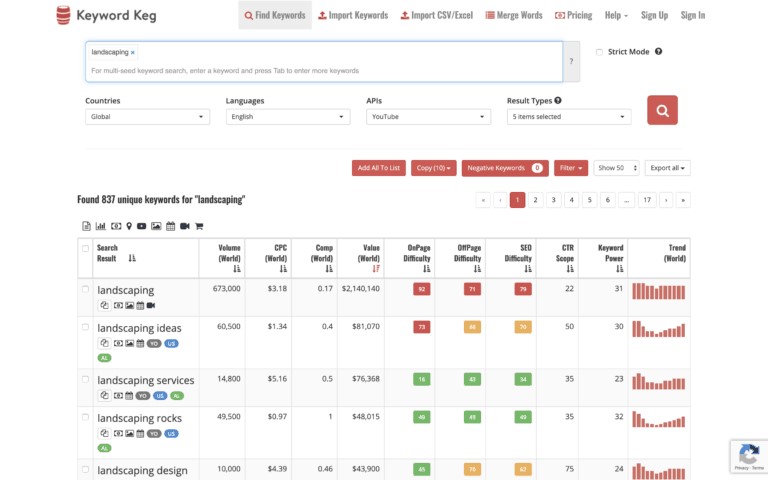Sort by Volume (World) column
This screenshot has height=480, width=768.
point(237,268)
